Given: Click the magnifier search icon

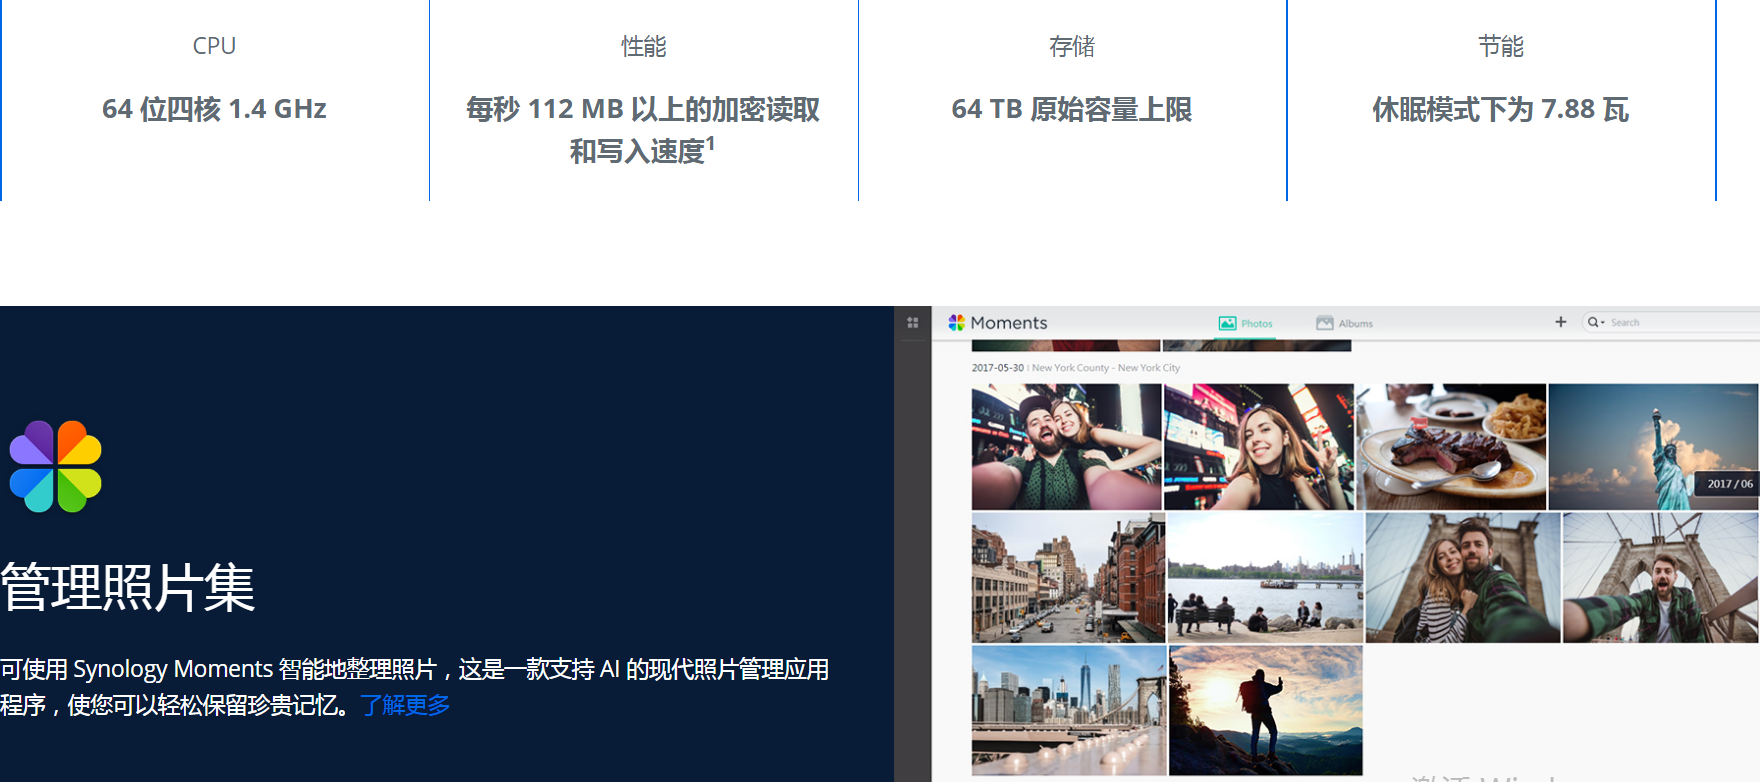Looking at the screenshot, I should coord(1592,322).
